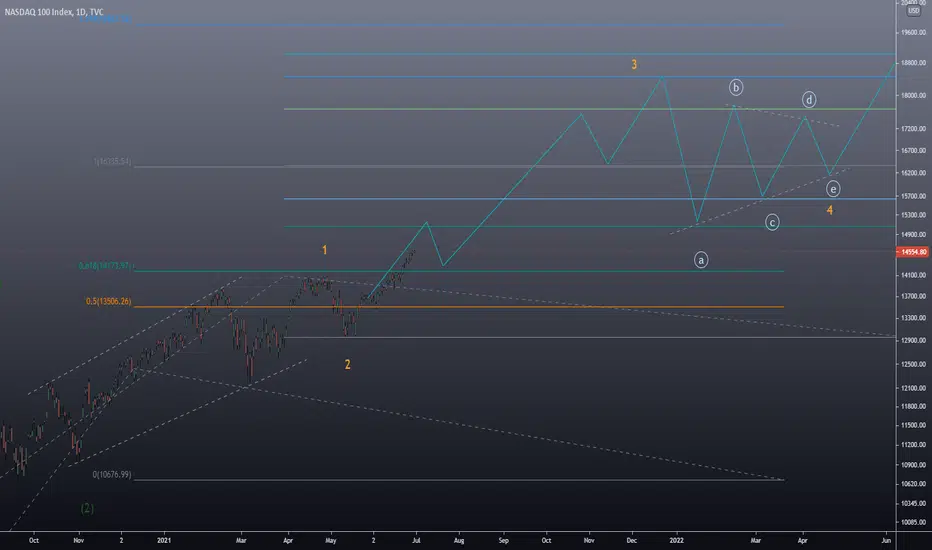The image size is (932, 550).
Task: Click the Dec label on time axis
Action: coord(632,540)
